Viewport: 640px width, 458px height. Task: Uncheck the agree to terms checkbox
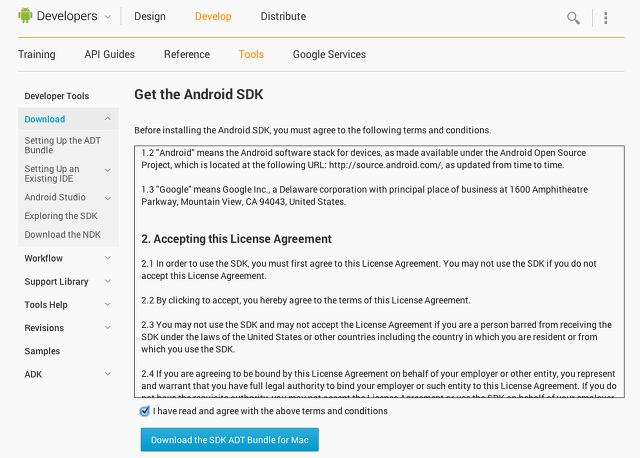click(144, 411)
